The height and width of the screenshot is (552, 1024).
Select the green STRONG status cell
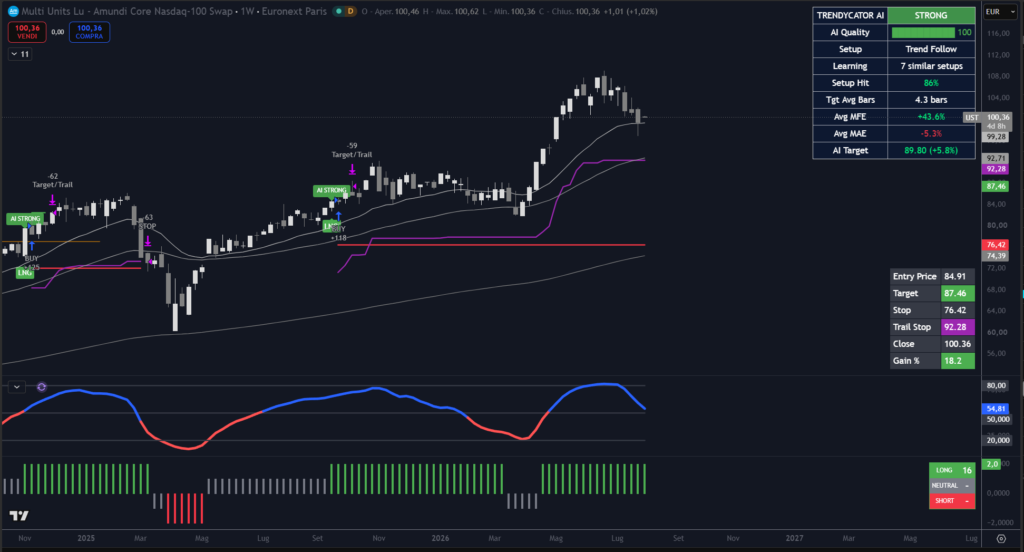tap(931, 15)
